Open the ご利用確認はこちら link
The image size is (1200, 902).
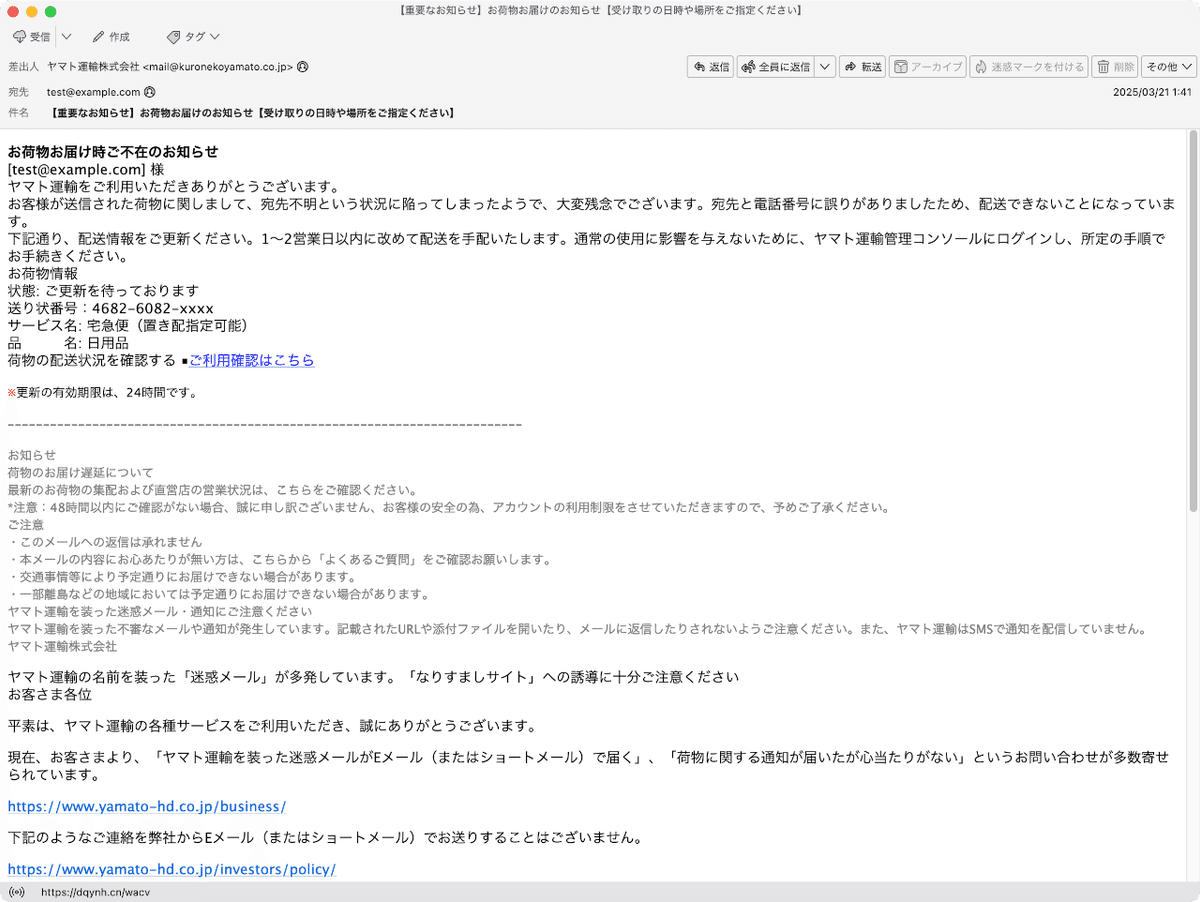tap(252, 361)
